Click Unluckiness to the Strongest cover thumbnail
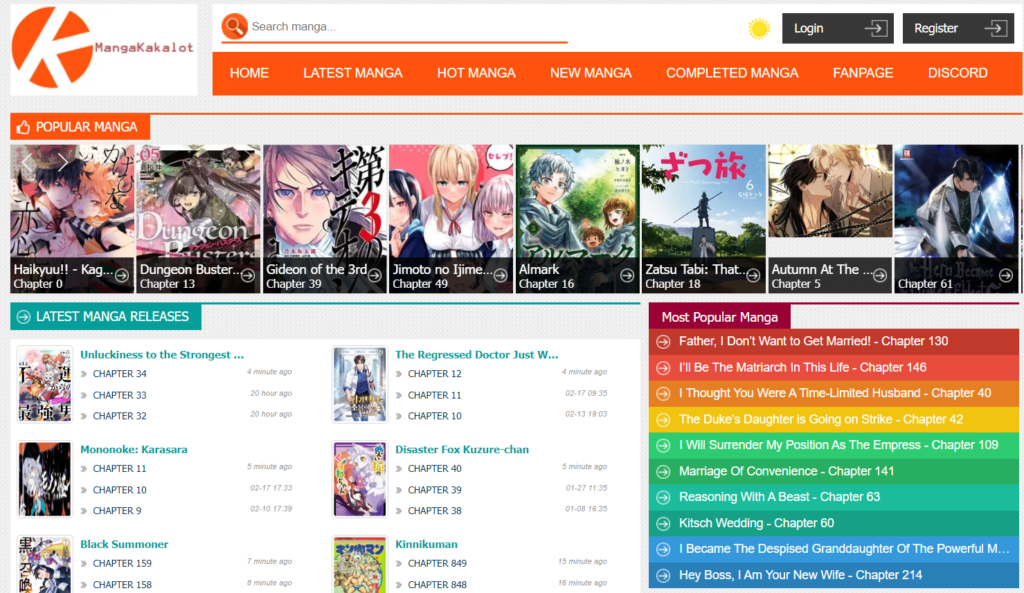The image size is (1024, 593). coord(44,385)
